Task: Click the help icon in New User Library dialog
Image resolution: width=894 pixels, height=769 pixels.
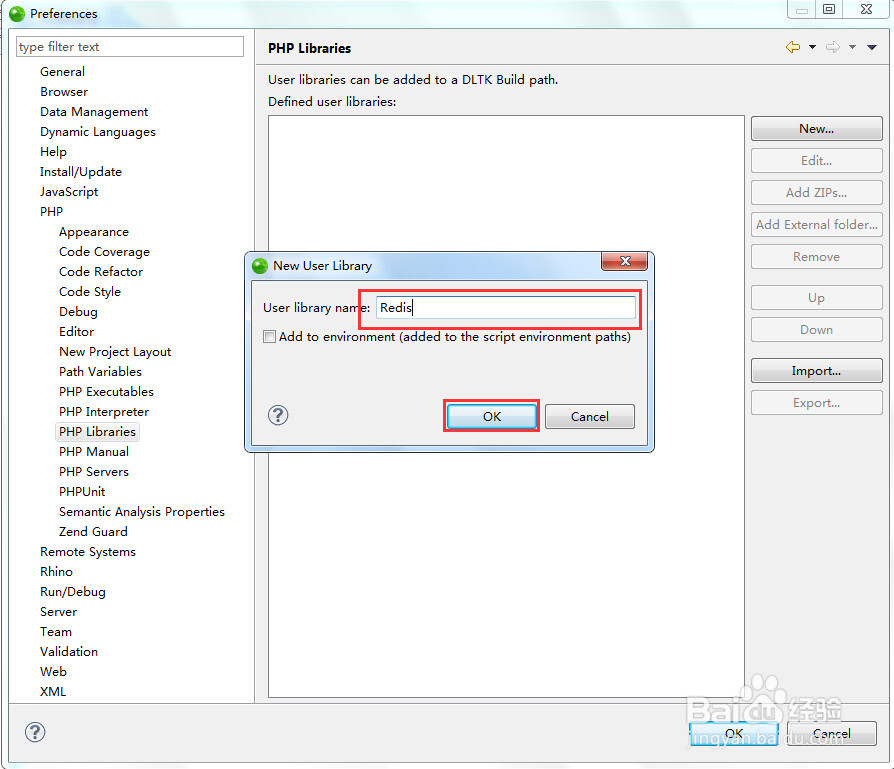Action: point(278,415)
